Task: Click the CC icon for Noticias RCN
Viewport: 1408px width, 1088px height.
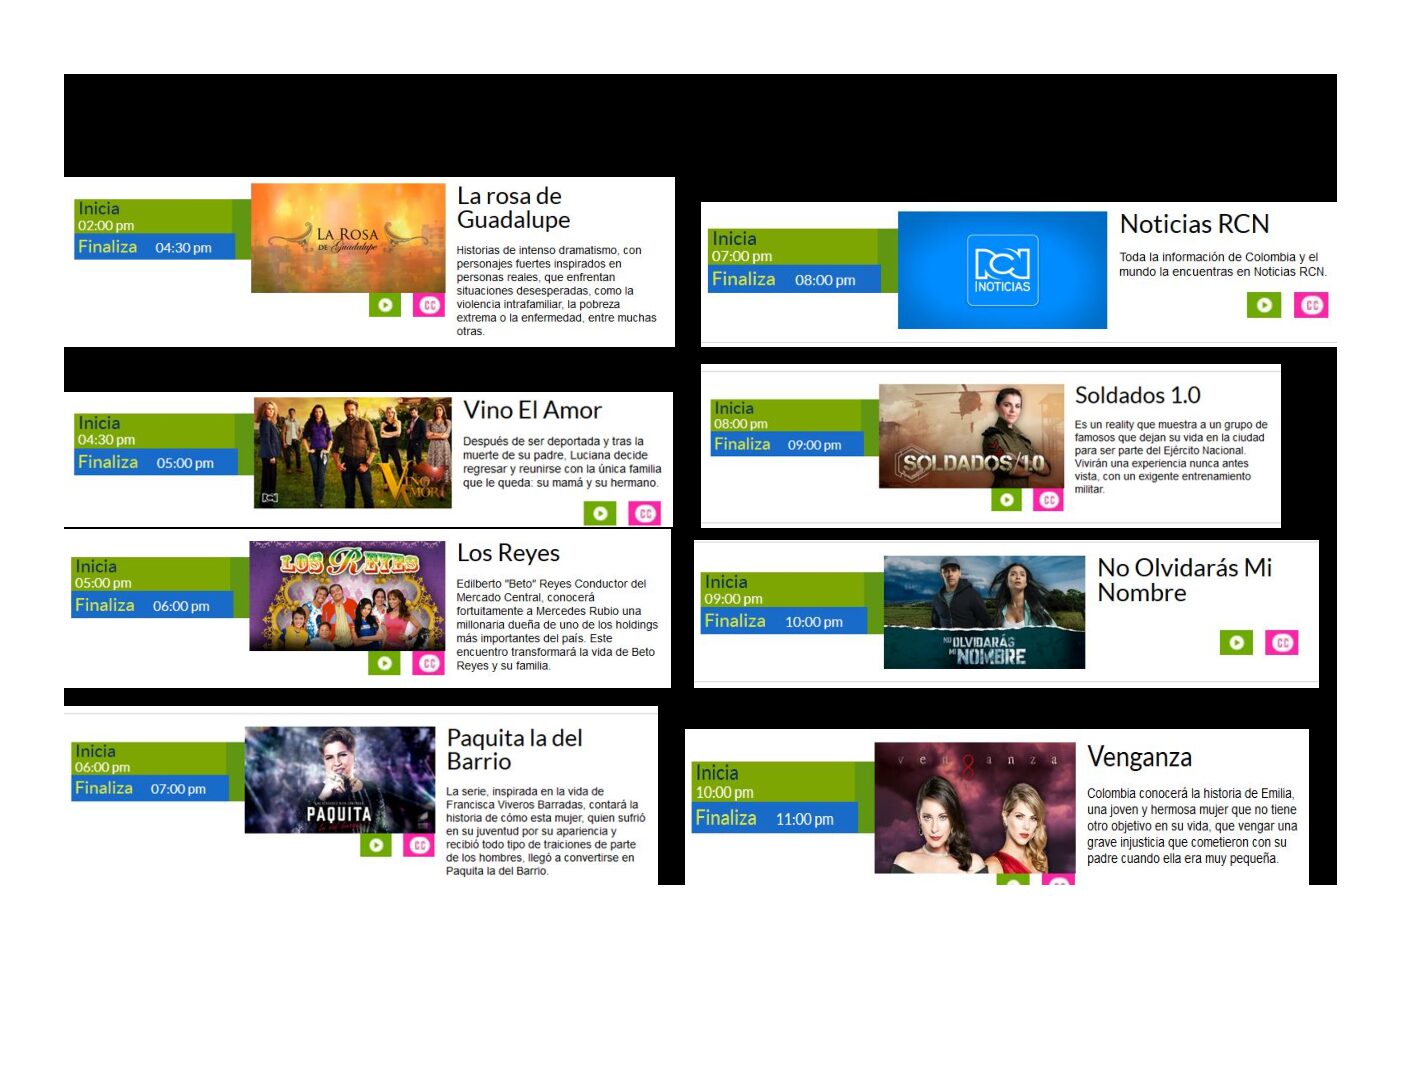Action: (x=1311, y=305)
